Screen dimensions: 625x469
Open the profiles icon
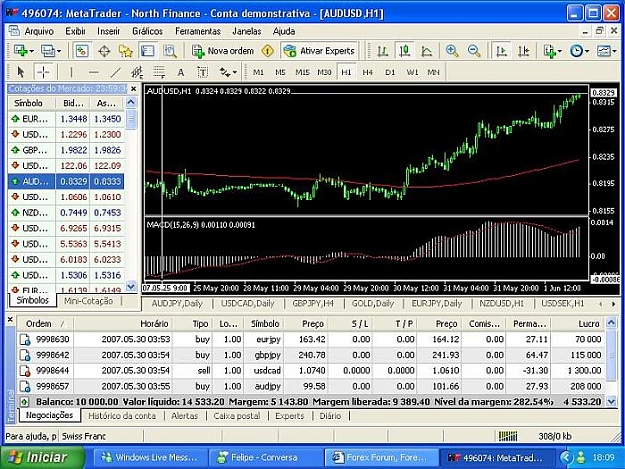(51, 51)
